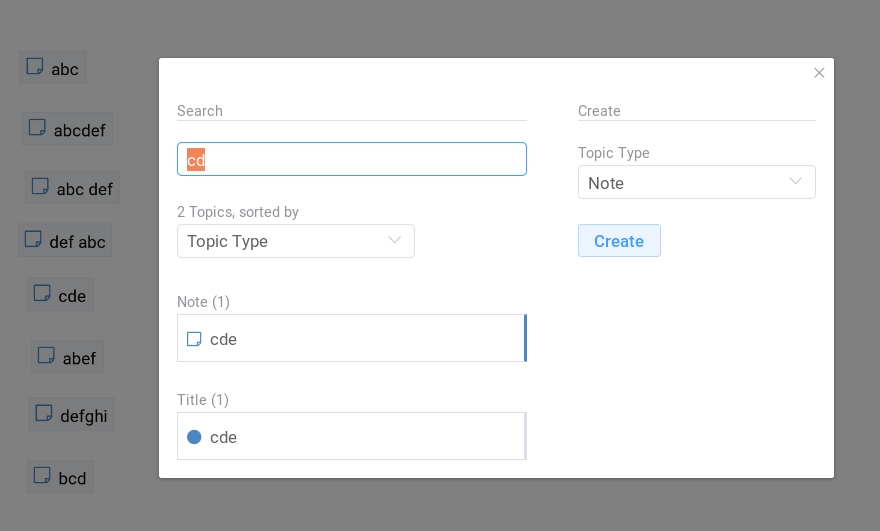Image resolution: width=880 pixels, height=531 pixels.
Task: Select the defghi note icon
Action: click(44, 414)
